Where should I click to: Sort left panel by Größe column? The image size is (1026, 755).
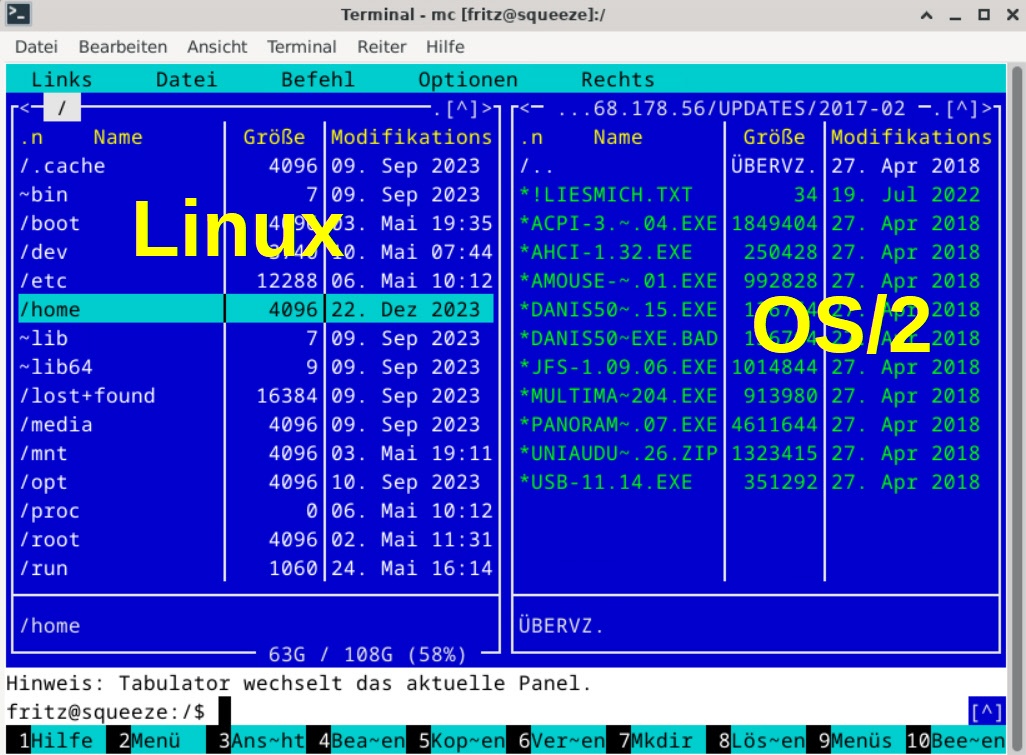[x=274, y=137]
